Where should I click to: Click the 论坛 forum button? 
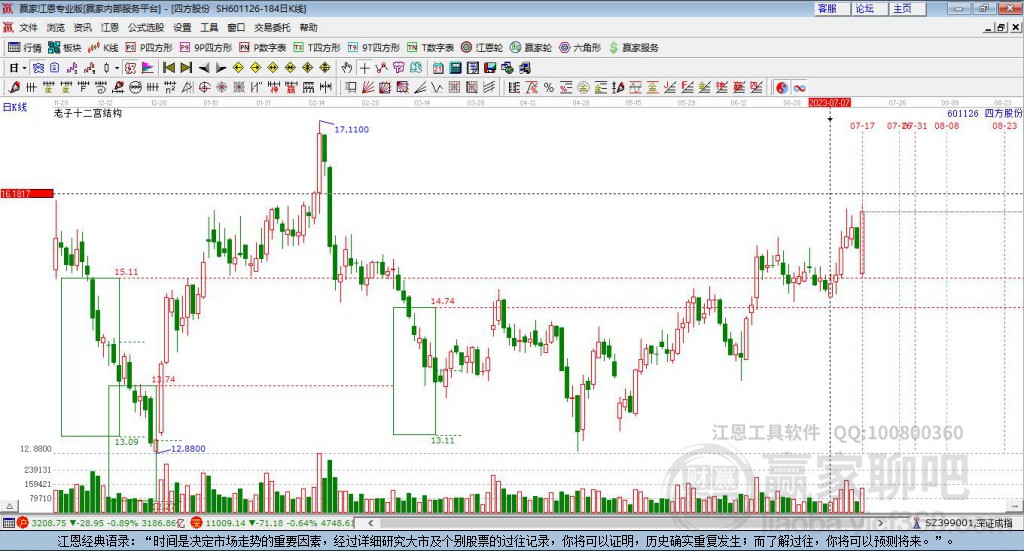tap(864, 8)
